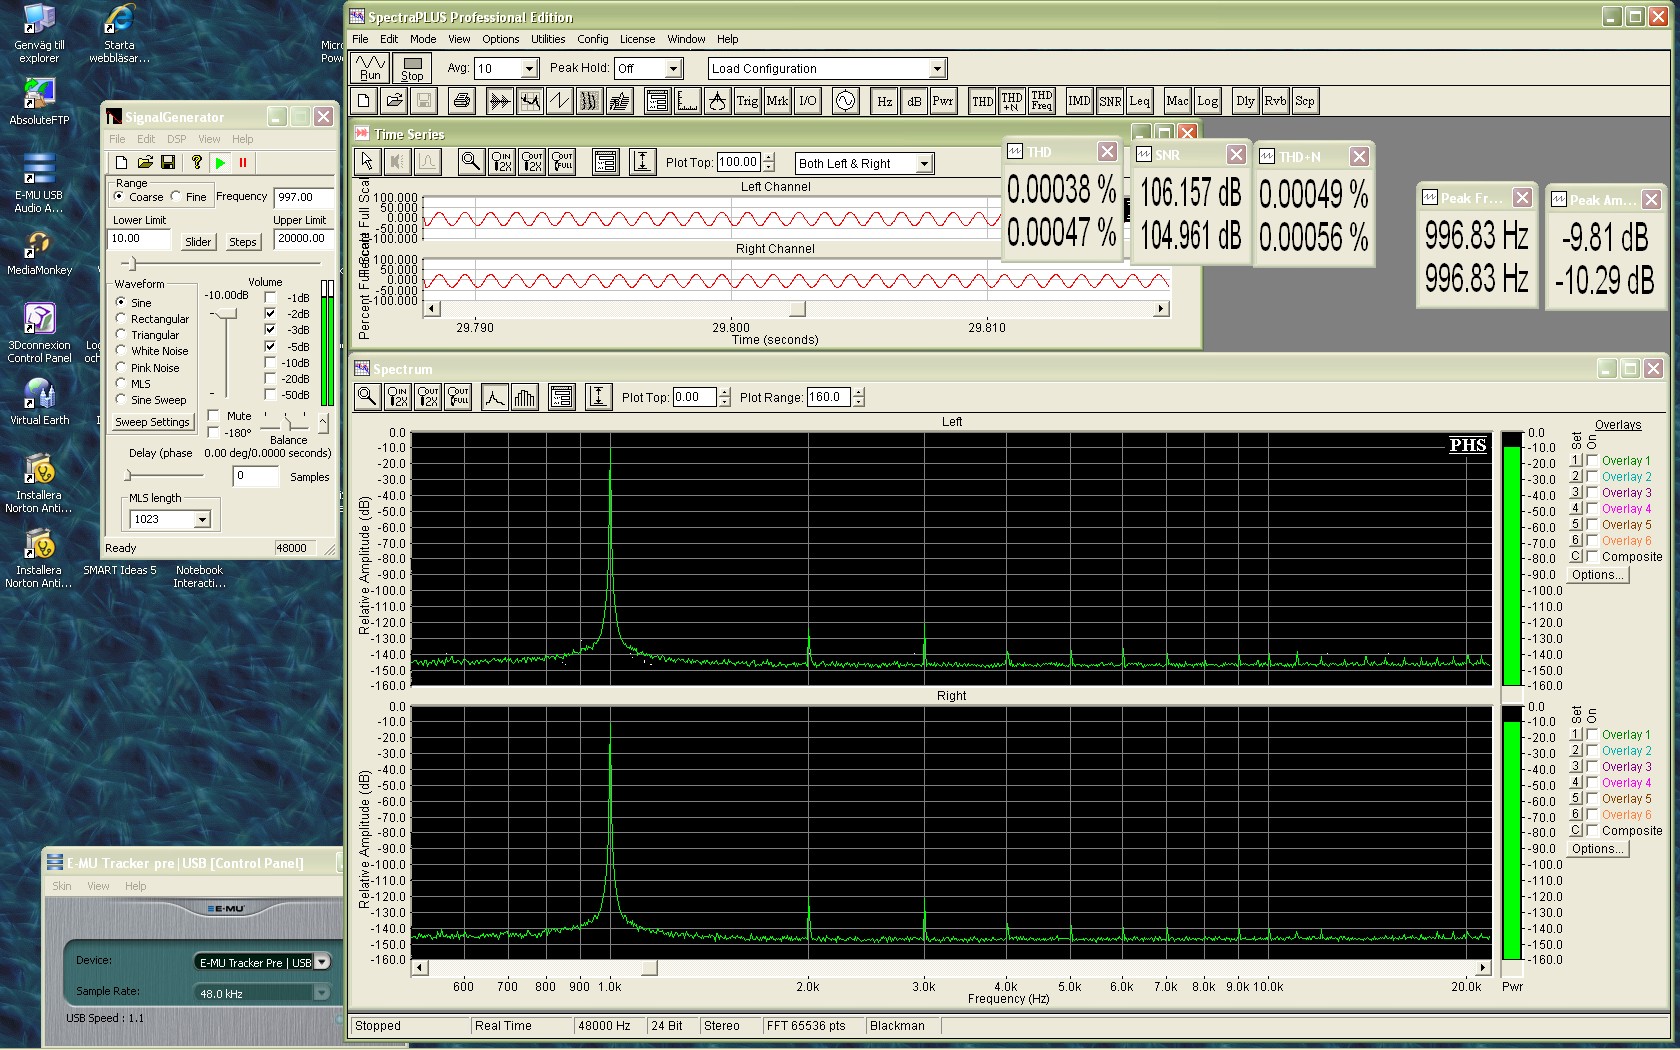Image resolution: width=1680 pixels, height=1050 pixels.
Task: Toggle the -180° phase checkbox
Action: coord(213,433)
